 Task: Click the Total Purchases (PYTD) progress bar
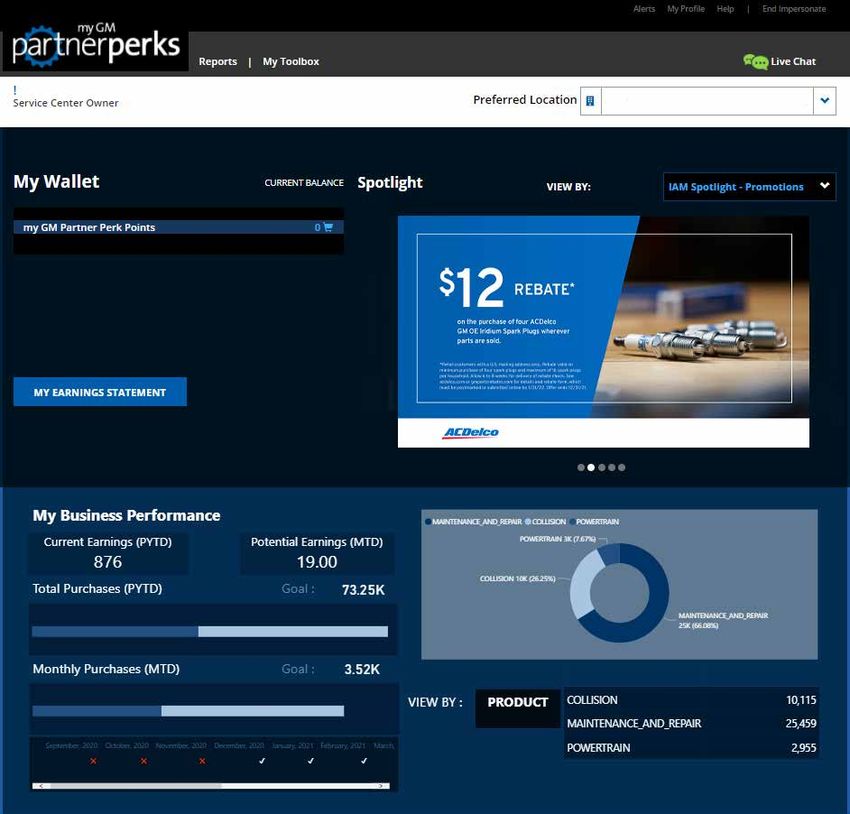click(x=210, y=632)
